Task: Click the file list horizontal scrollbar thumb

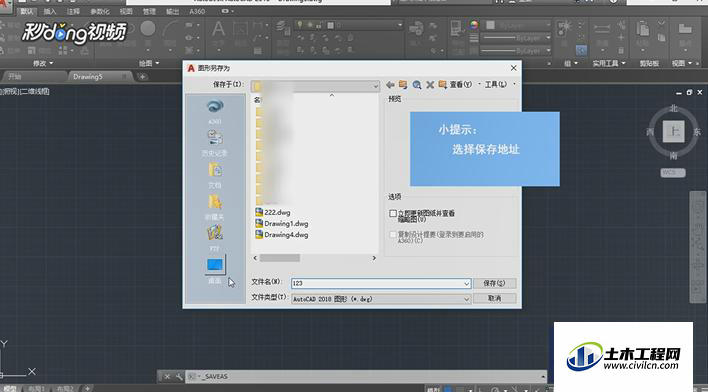Action: (x=279, y=258)
